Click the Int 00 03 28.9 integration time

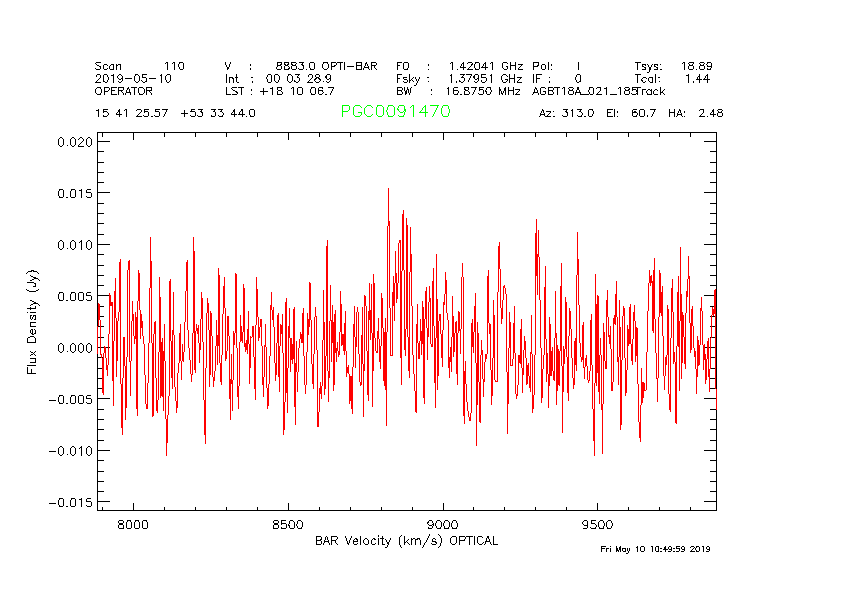[278, 78]
